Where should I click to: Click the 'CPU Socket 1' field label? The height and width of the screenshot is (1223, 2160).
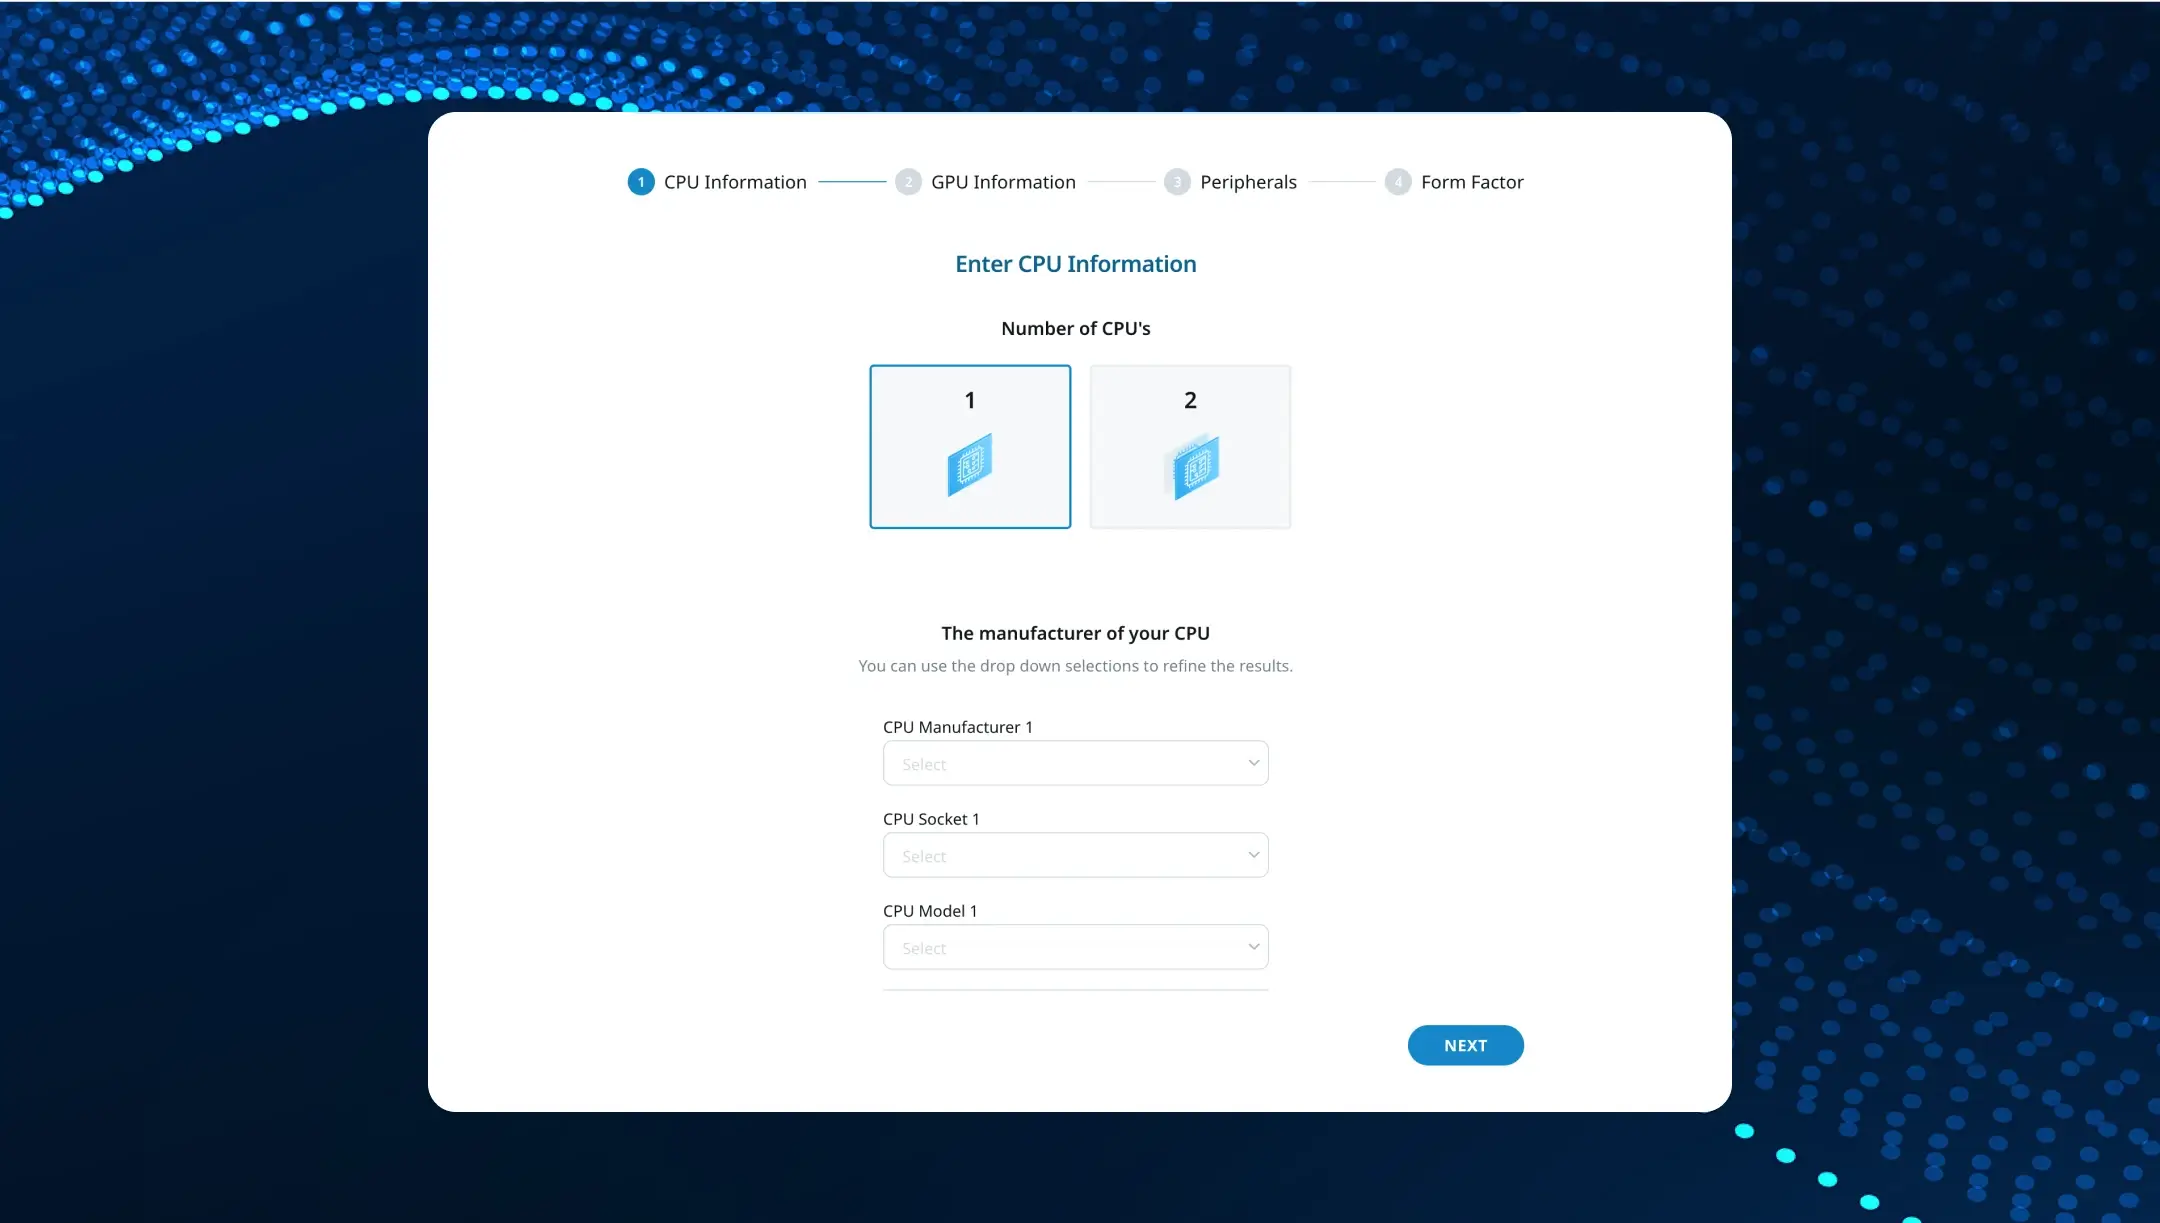pos(931,819)
